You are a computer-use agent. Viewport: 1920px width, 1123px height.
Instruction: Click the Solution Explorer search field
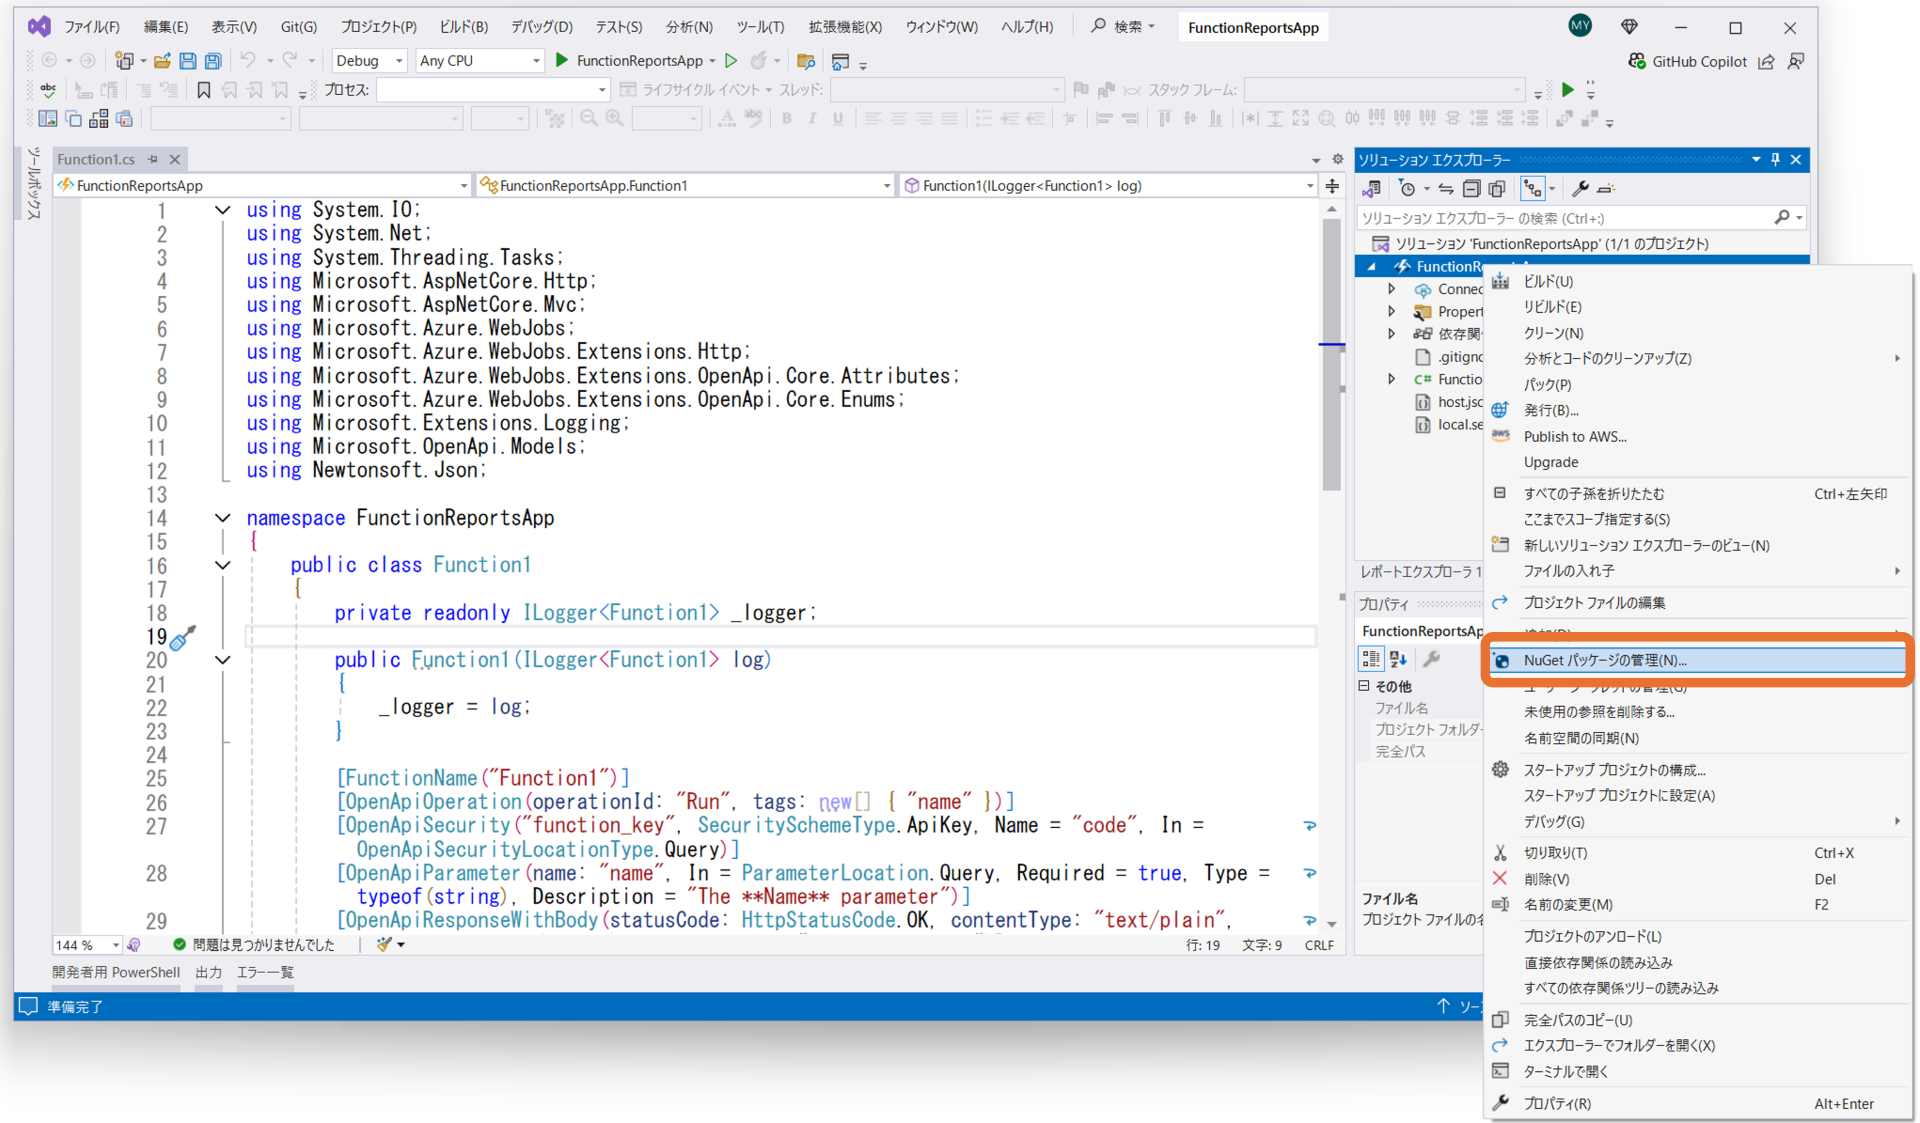tap(1581, 217)
